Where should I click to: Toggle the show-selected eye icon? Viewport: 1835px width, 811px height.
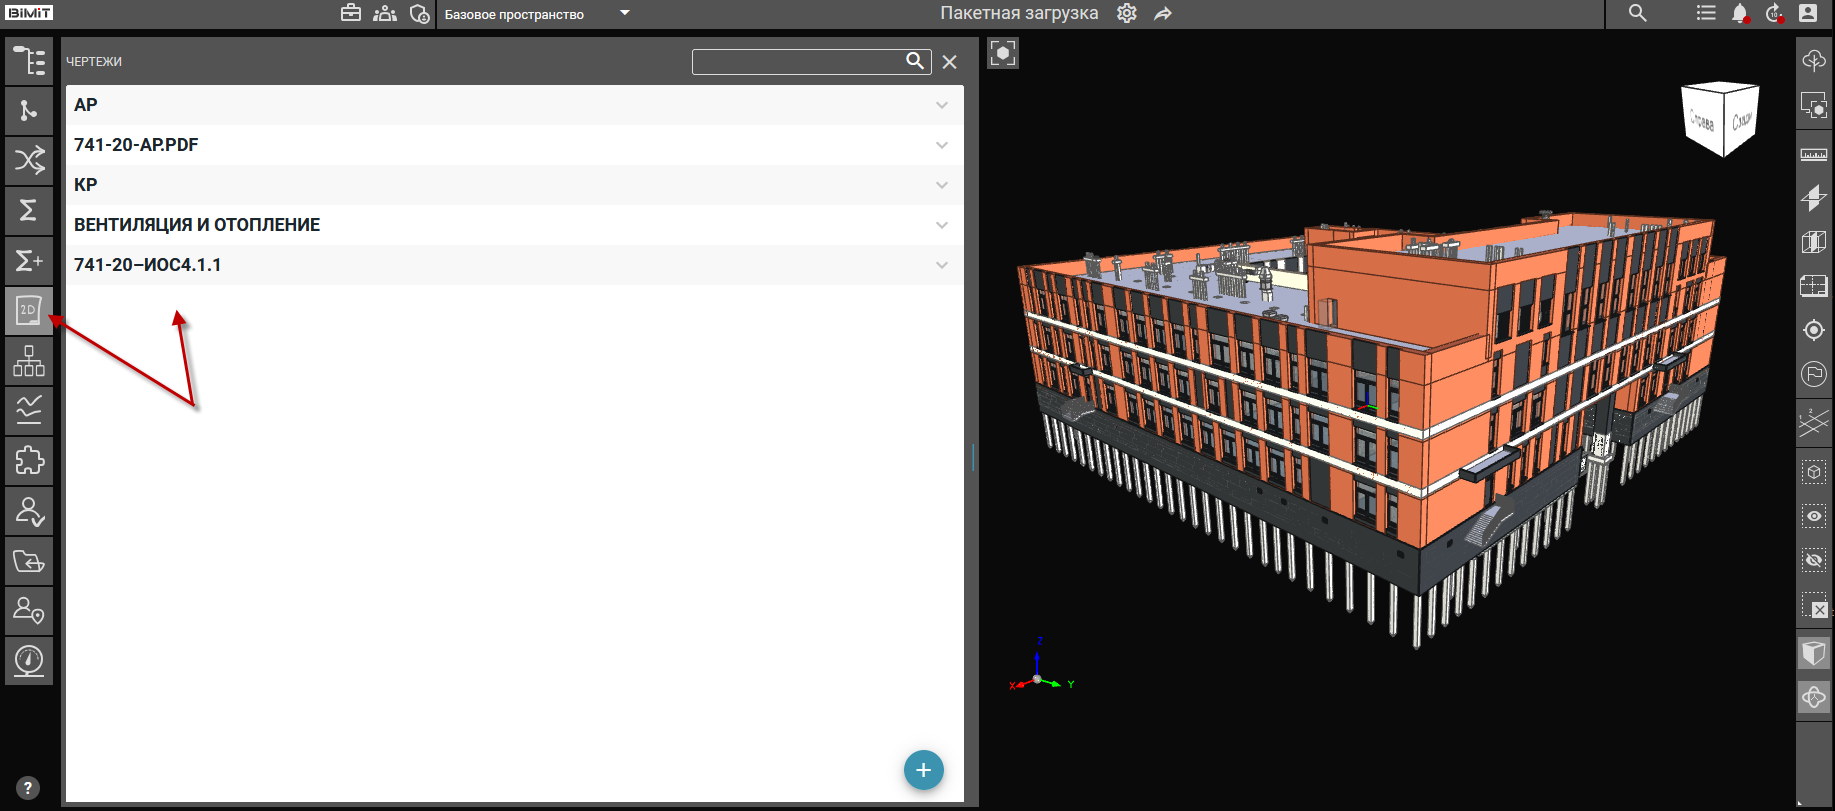(x=1813, y=516)
